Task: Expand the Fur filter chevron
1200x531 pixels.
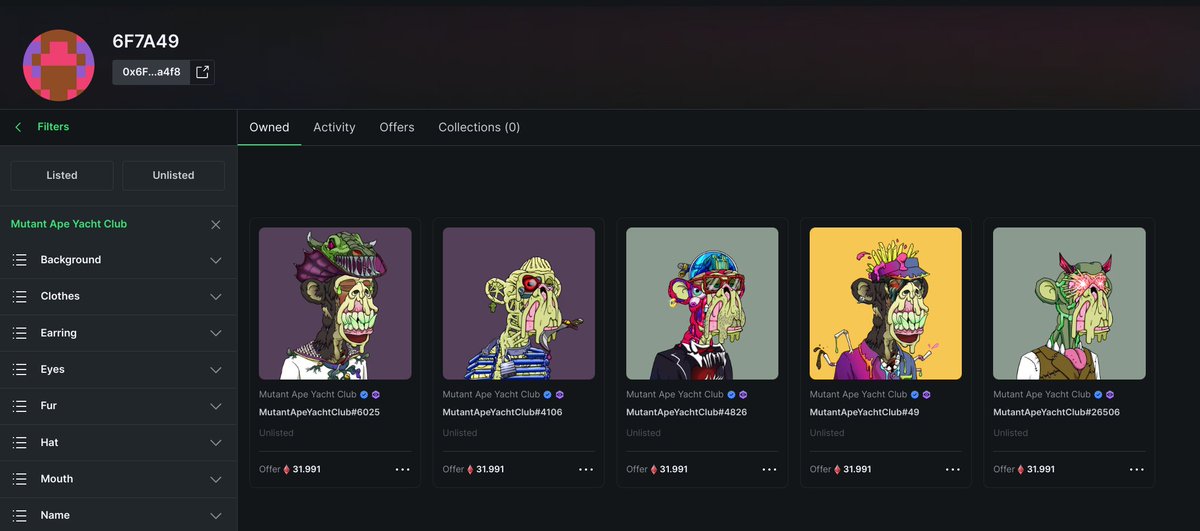Action: click(x=216, y=406)
